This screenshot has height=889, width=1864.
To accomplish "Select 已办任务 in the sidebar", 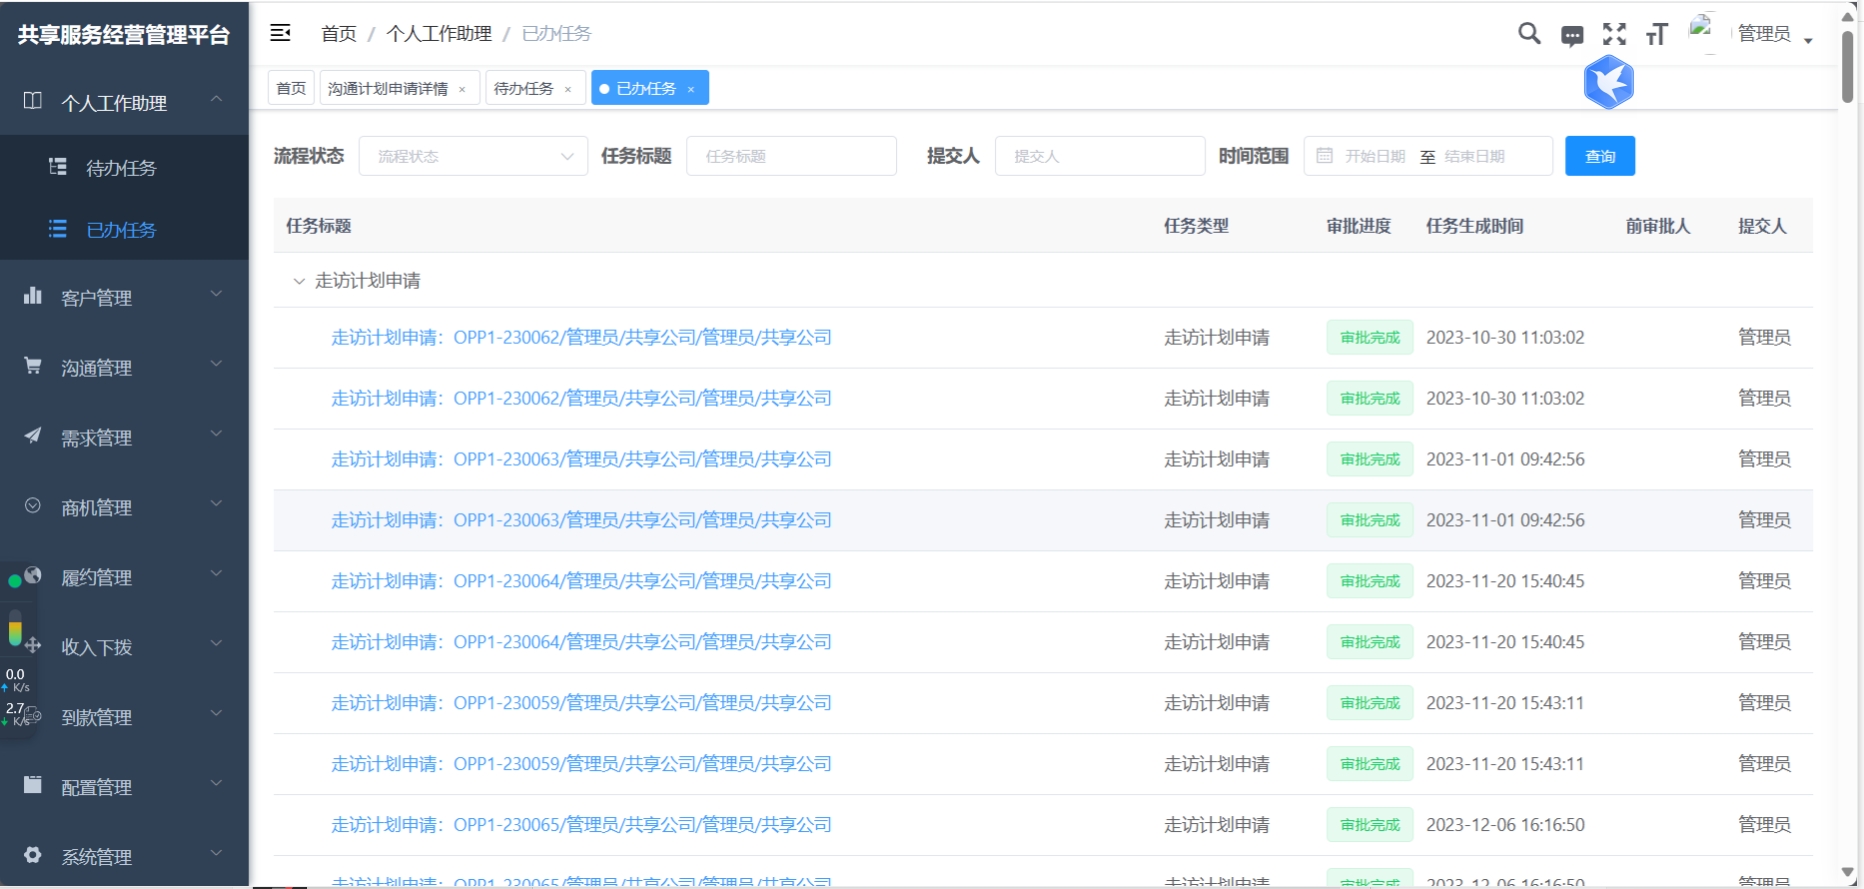I will (124, 230).
